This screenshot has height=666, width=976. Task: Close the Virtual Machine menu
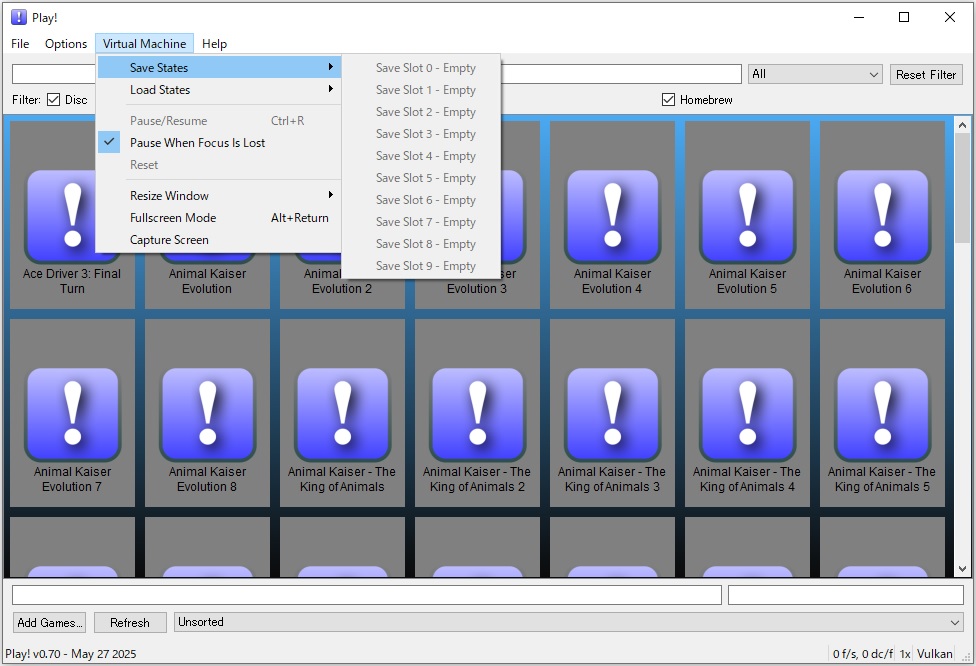144,44
